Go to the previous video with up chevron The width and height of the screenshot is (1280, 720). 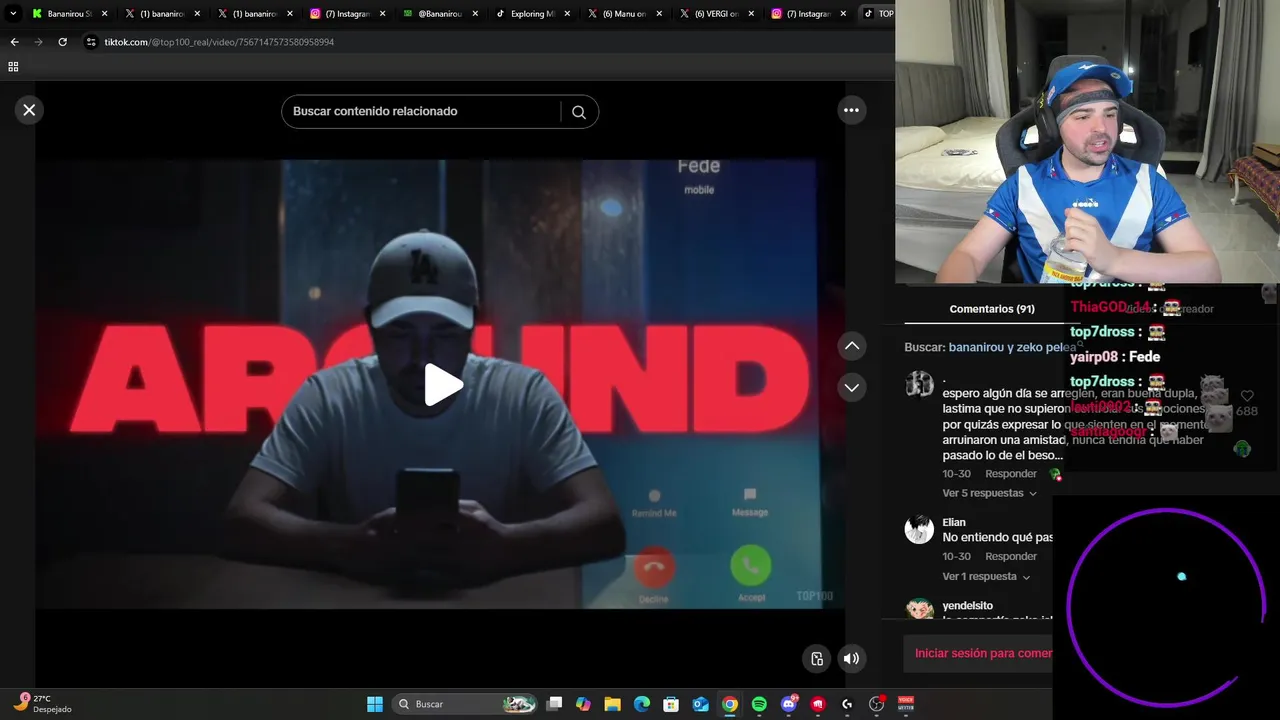851,346
